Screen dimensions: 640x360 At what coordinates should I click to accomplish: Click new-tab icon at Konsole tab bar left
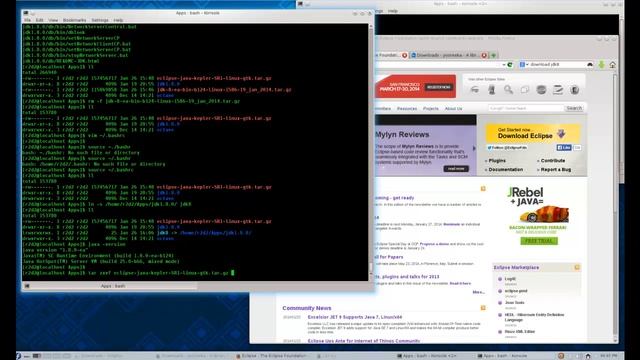click(27, 286)
